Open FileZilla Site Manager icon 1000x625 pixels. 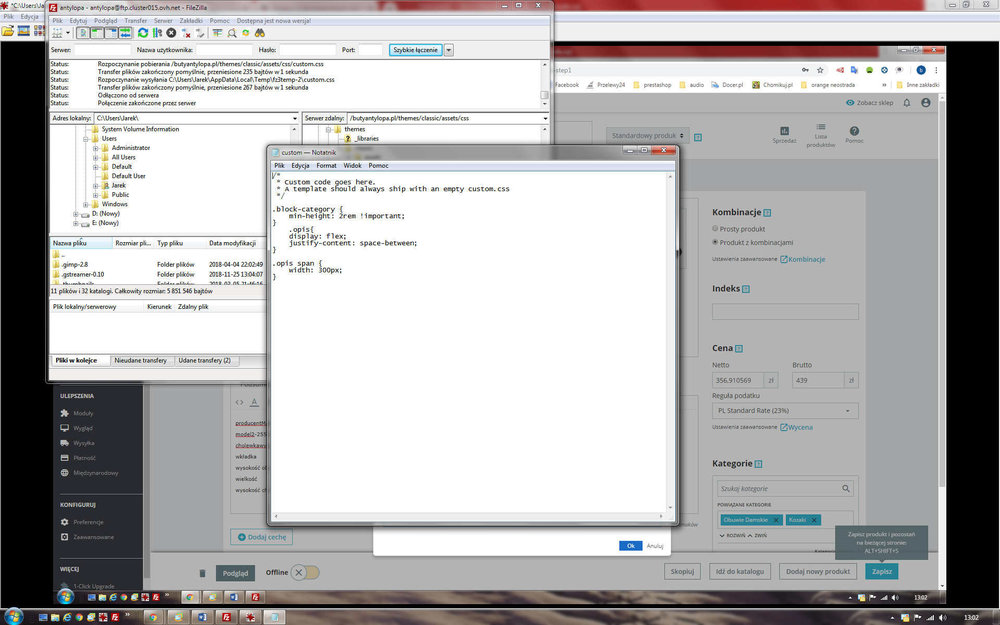tap(58, 33)
